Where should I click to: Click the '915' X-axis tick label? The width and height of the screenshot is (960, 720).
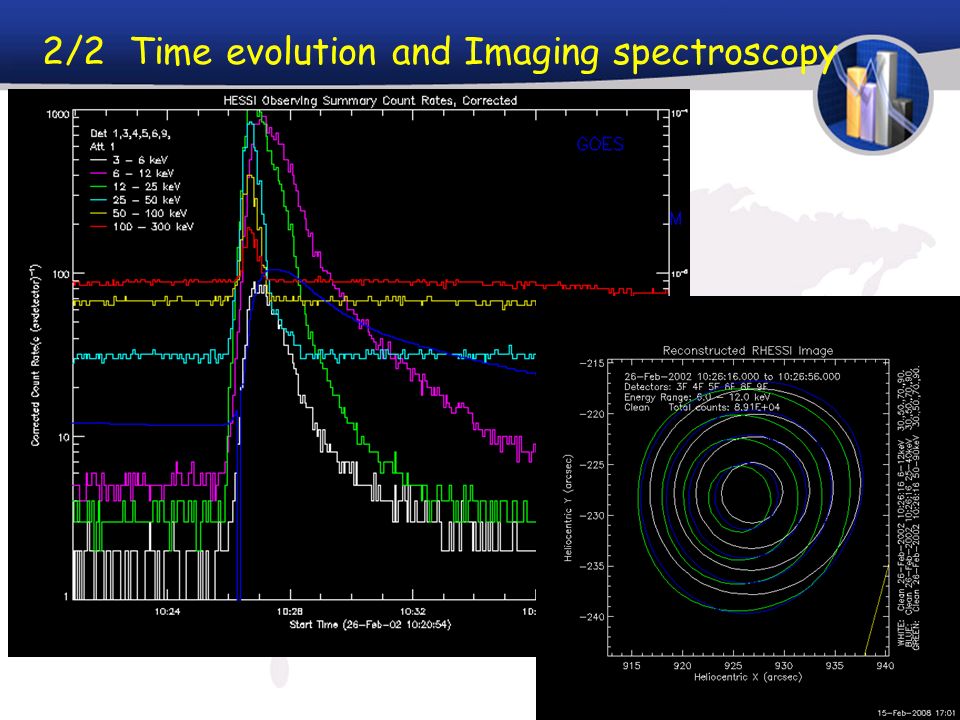pyautogui.click(x=631, y=666)
